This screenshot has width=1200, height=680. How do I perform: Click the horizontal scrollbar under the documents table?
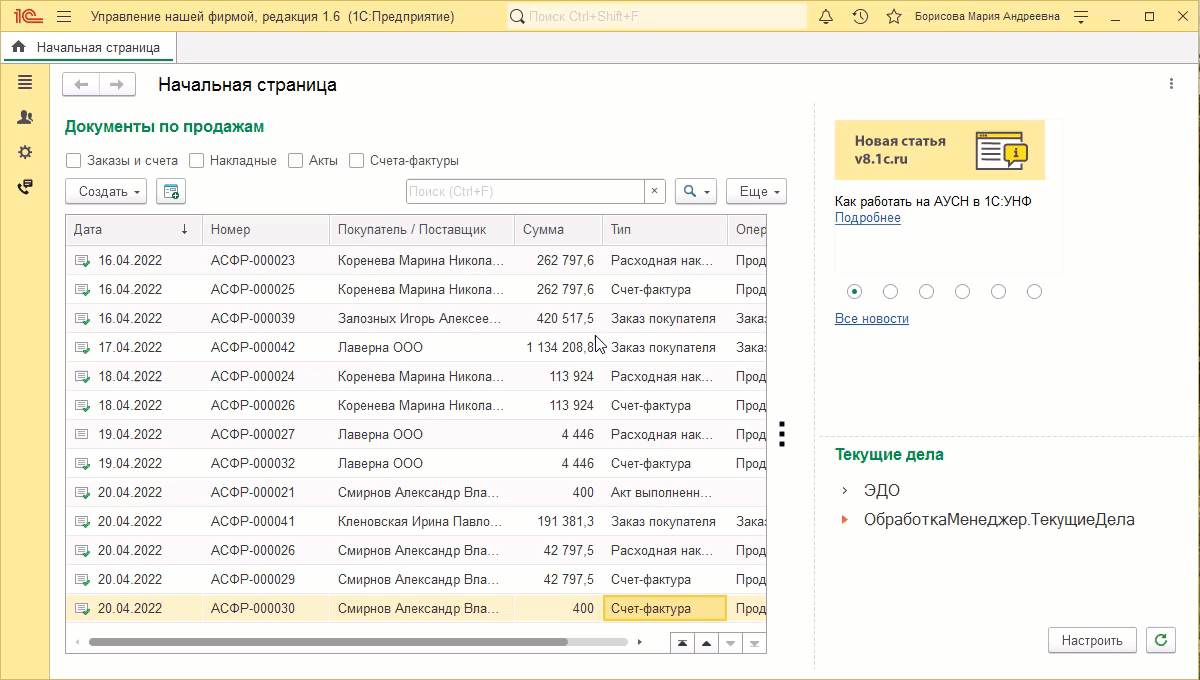(328, 642)
